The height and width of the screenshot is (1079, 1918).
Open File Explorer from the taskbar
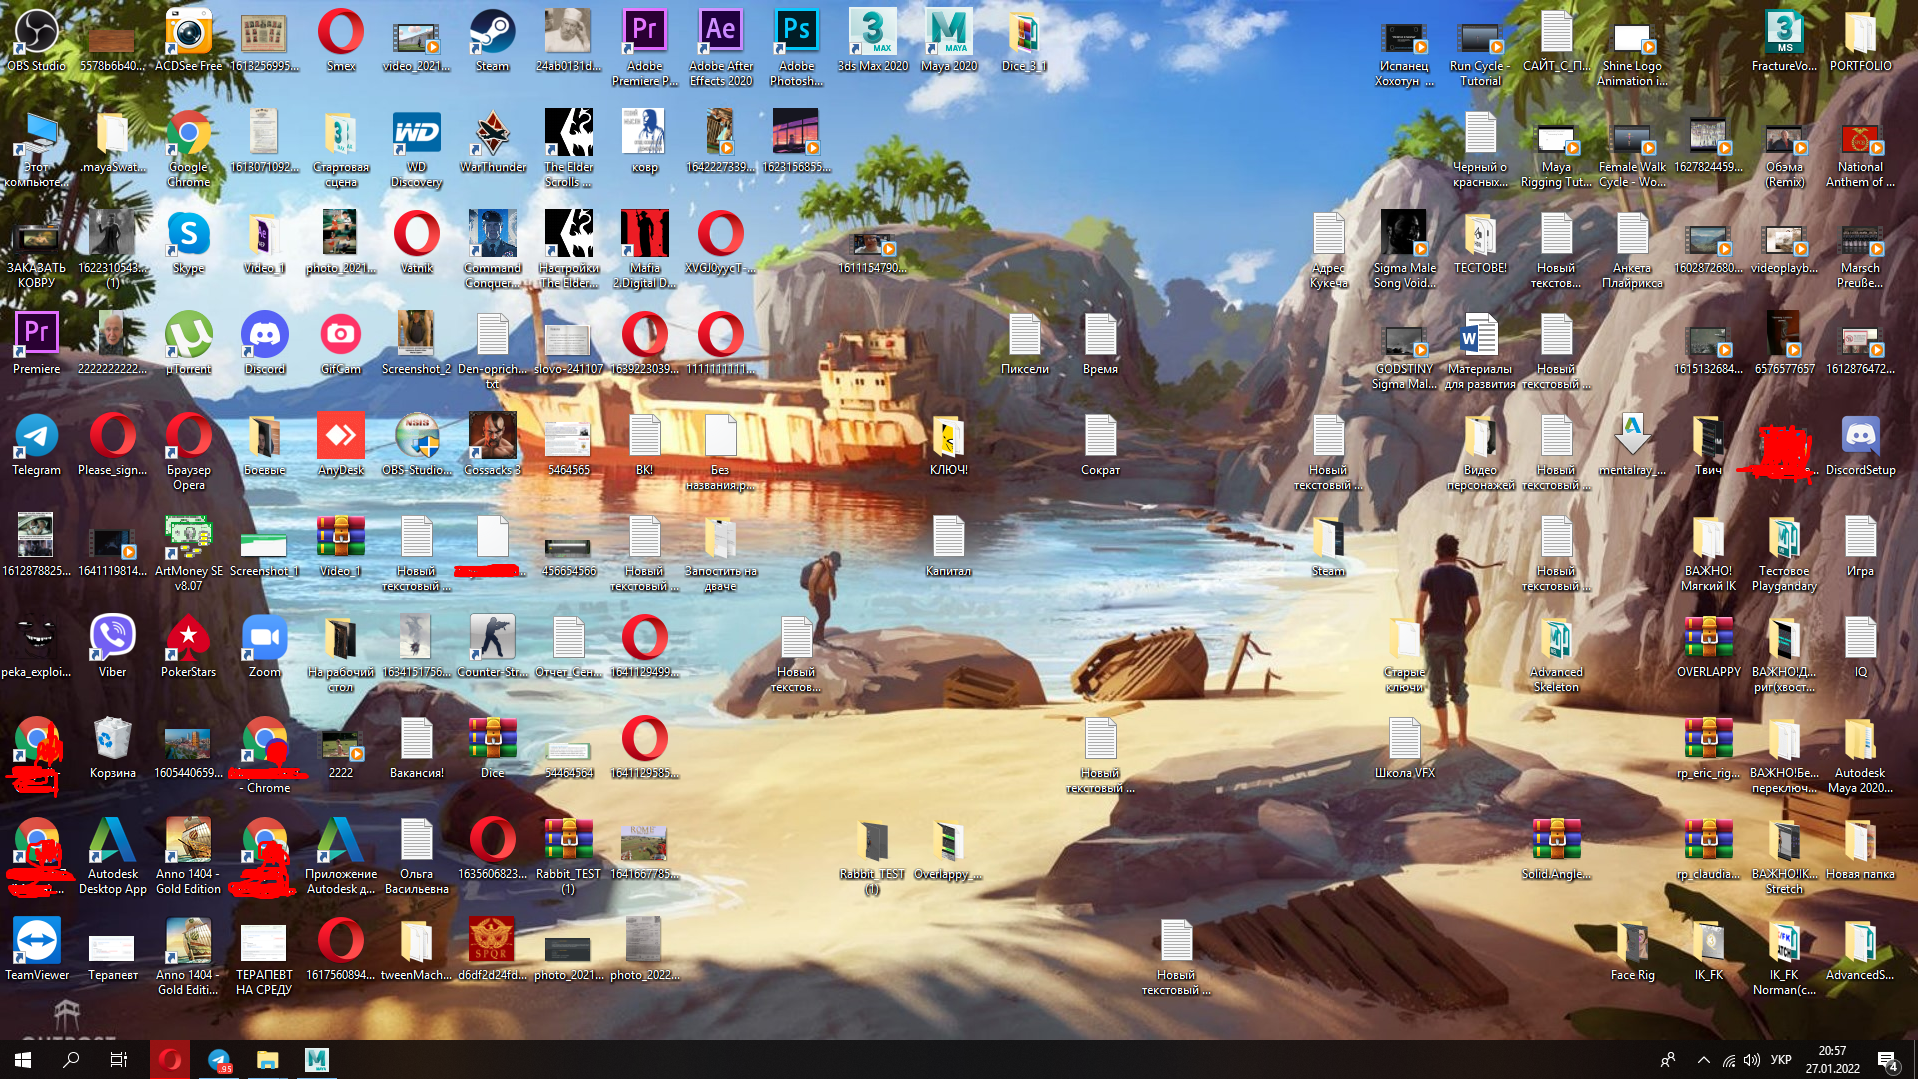click(x=267, y=1060)
